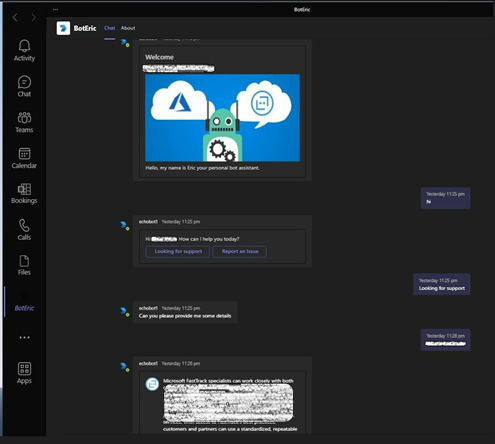495x444 pixels.
Task: Click the Looking for support button
Action: tap(178, 252)
